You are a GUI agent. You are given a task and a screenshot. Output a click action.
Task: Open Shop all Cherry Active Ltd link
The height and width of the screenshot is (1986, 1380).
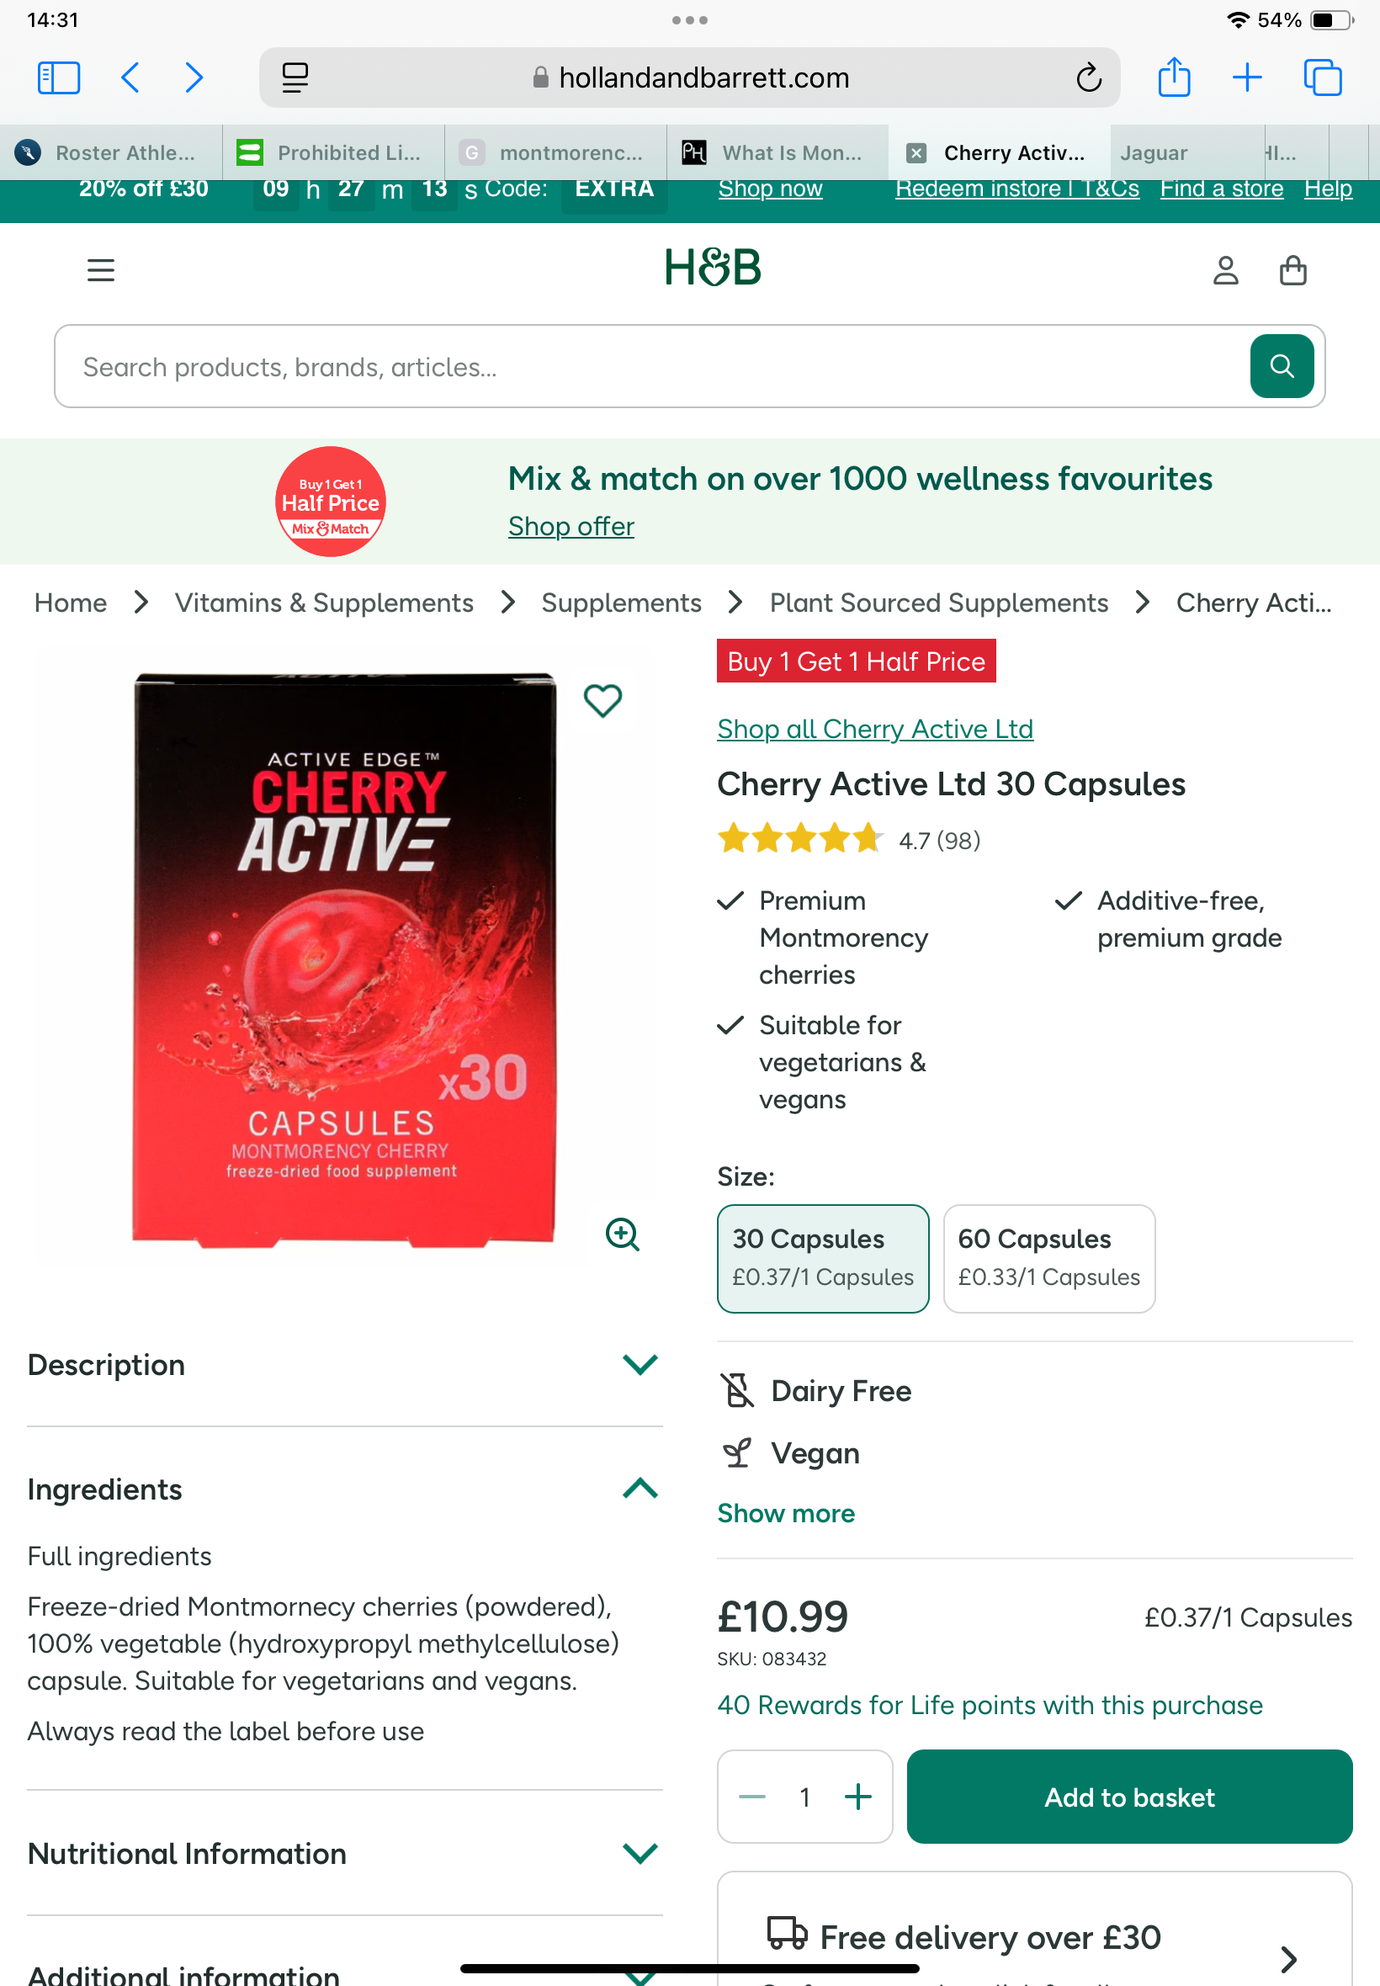point(875,729)
